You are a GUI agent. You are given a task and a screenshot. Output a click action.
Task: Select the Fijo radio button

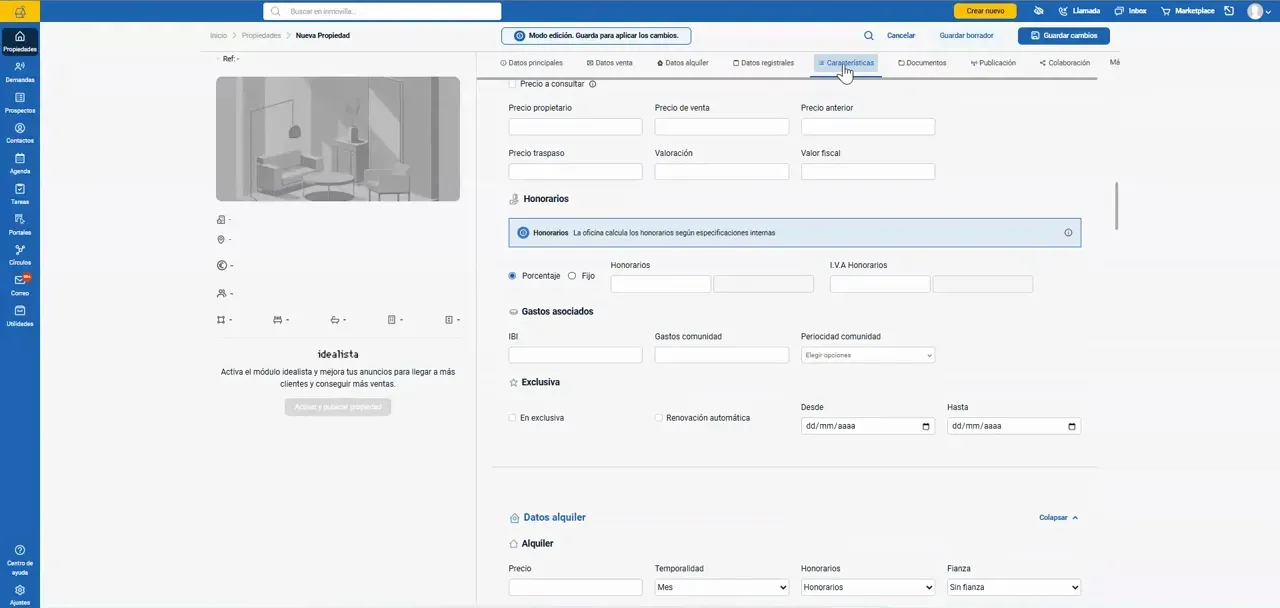pos(572,276)
